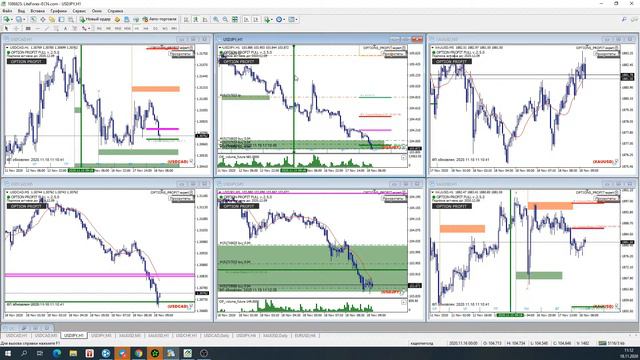Toggle chart auto scroll

247,19
